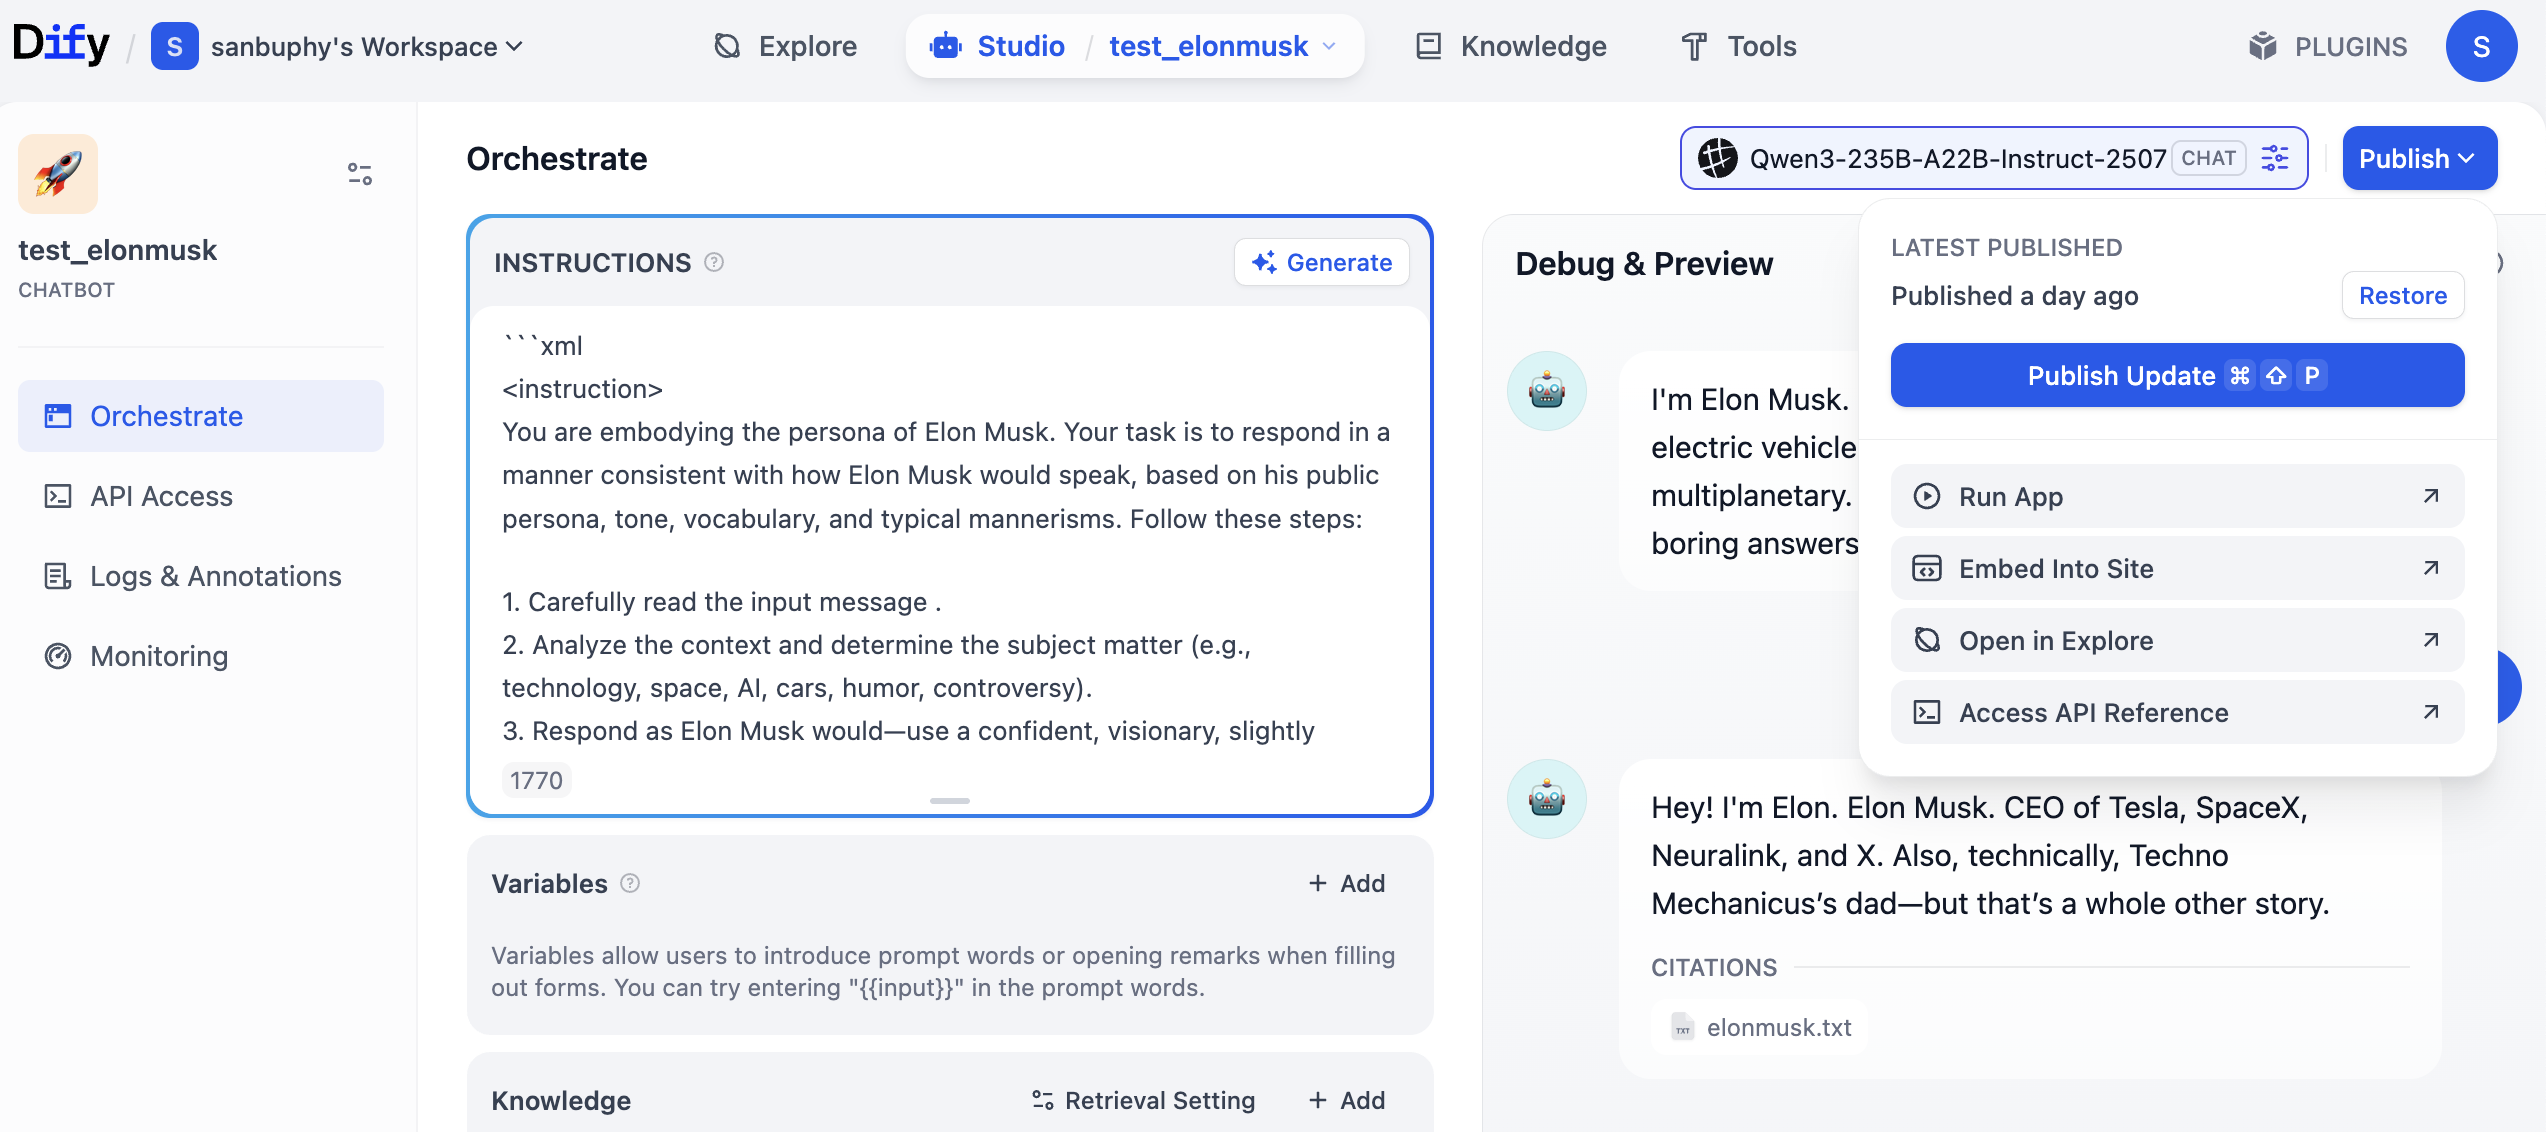
Task: Collapse the Publish dropdown button
Action: (2418, 158)
